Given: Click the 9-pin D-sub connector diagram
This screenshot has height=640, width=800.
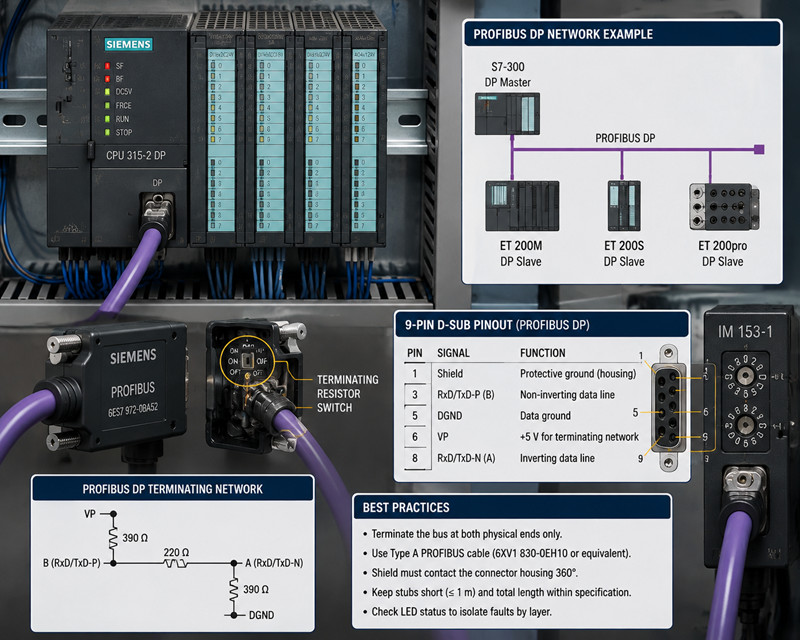Looking at the screenshot, I should click(x=668, y=407).
